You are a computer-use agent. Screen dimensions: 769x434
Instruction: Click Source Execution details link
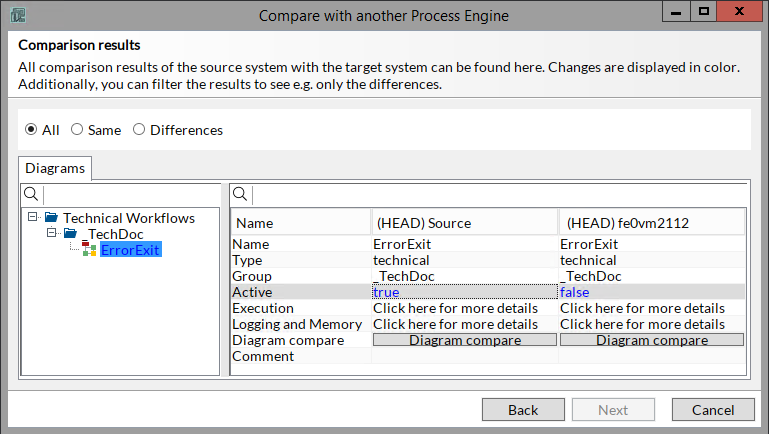click(455, 308)
